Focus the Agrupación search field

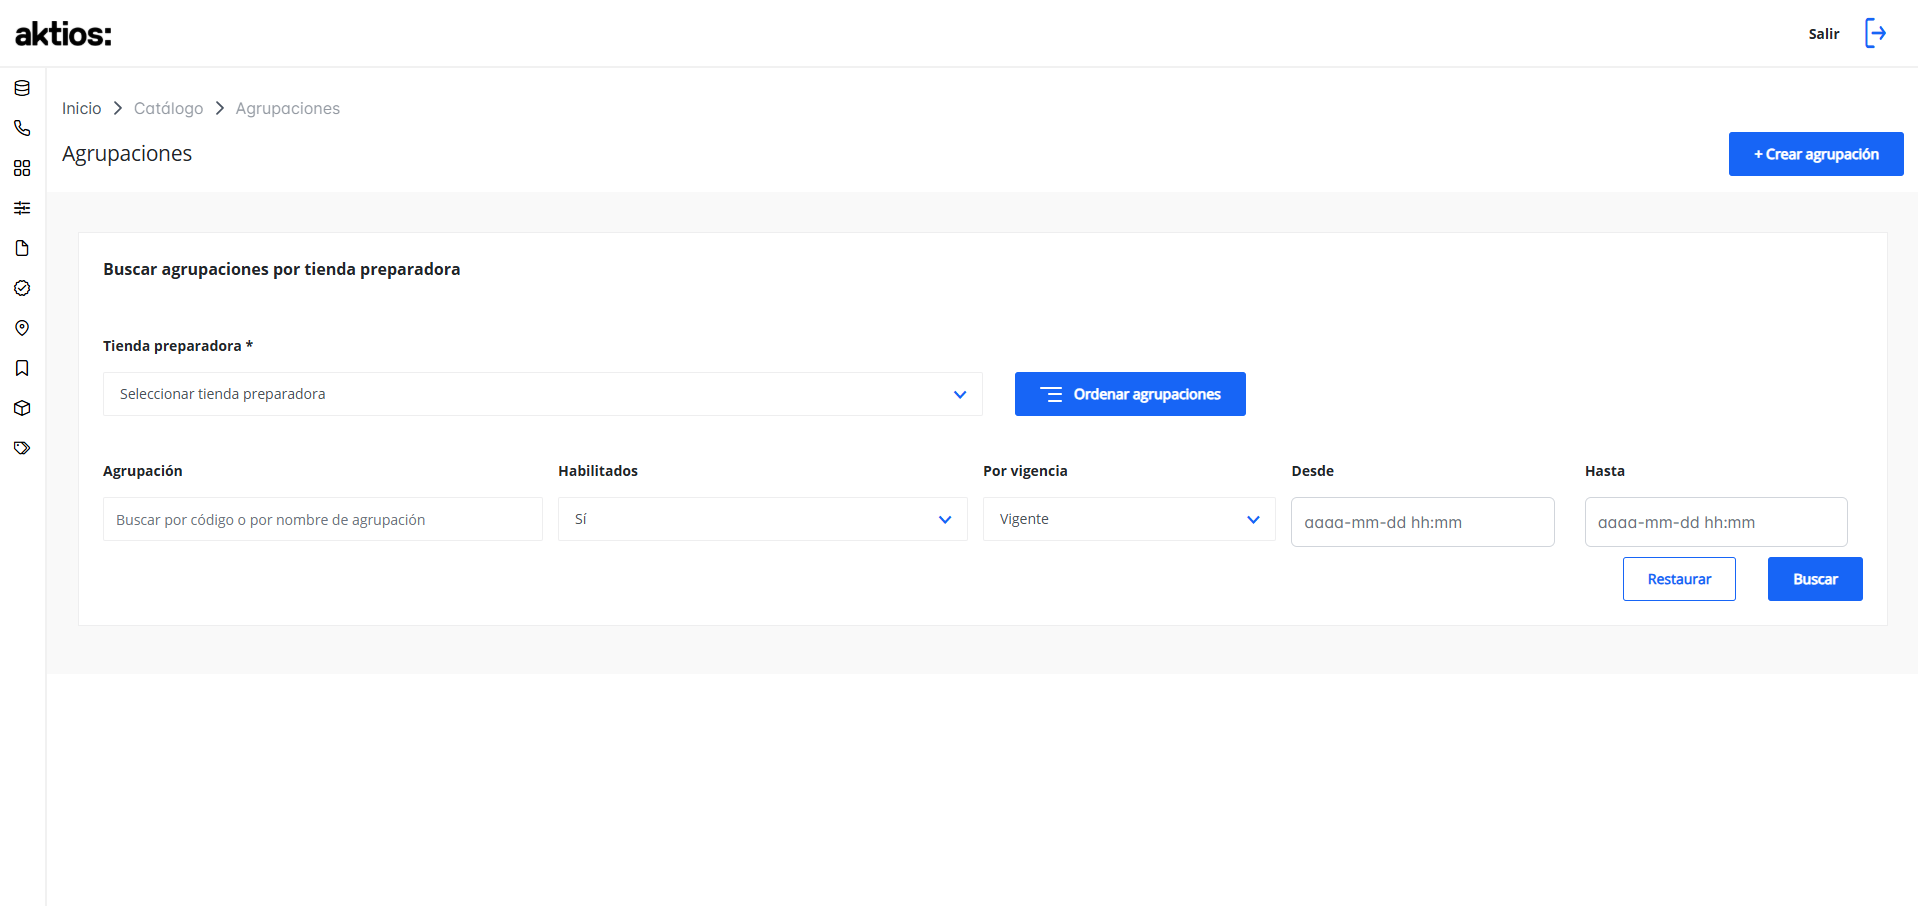click(323, 519)
